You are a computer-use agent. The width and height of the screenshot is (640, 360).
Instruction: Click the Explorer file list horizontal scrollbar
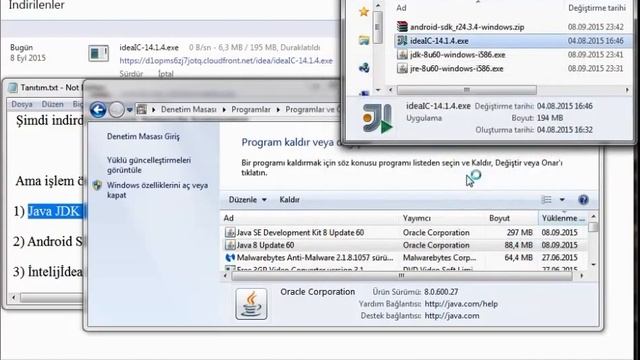(467, 90)
